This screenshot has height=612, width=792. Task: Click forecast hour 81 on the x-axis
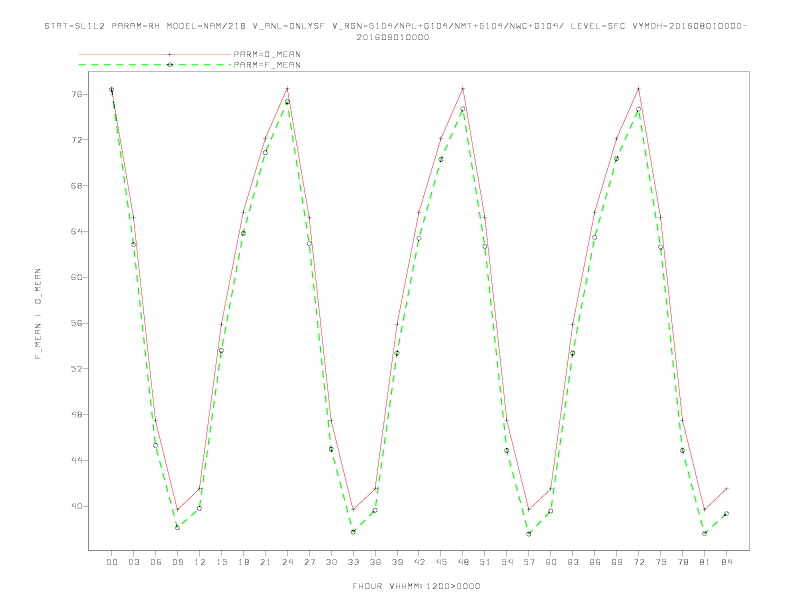(705, 562)
